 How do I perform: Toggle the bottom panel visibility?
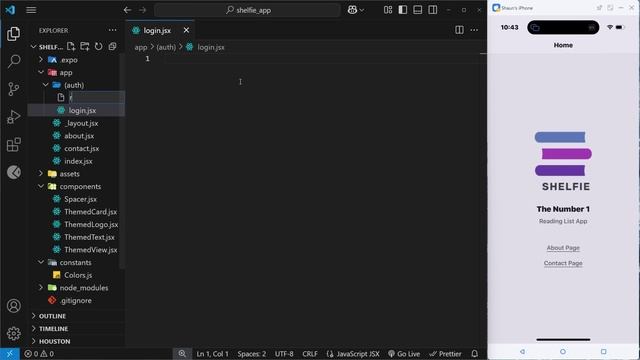(x=418, y=10)
